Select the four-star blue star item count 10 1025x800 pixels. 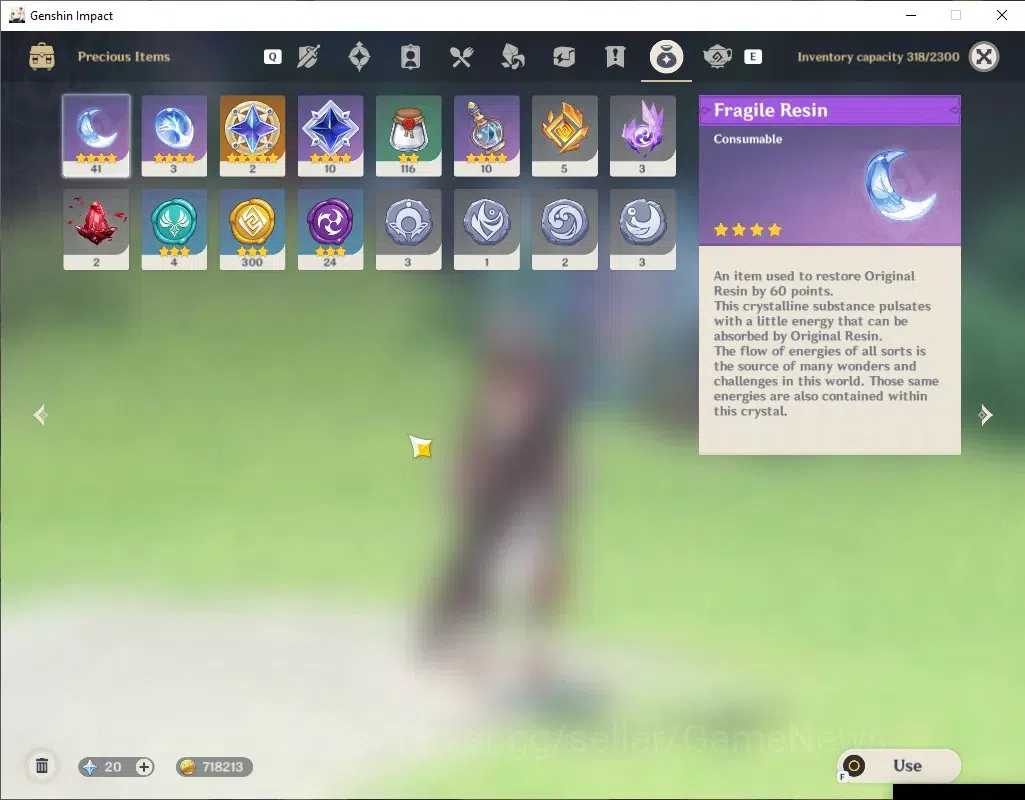[x=330, y=136]
